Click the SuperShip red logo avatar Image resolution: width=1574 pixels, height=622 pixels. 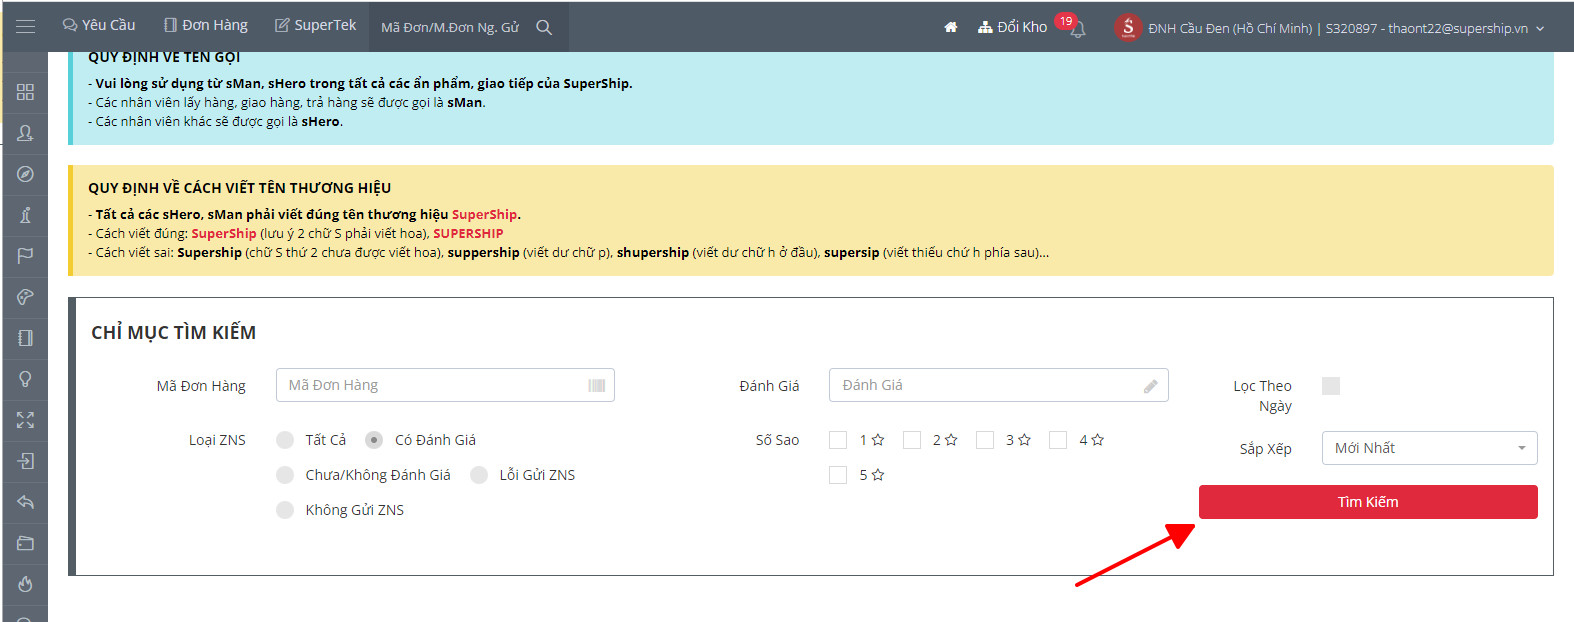(x=1128, y=28)
